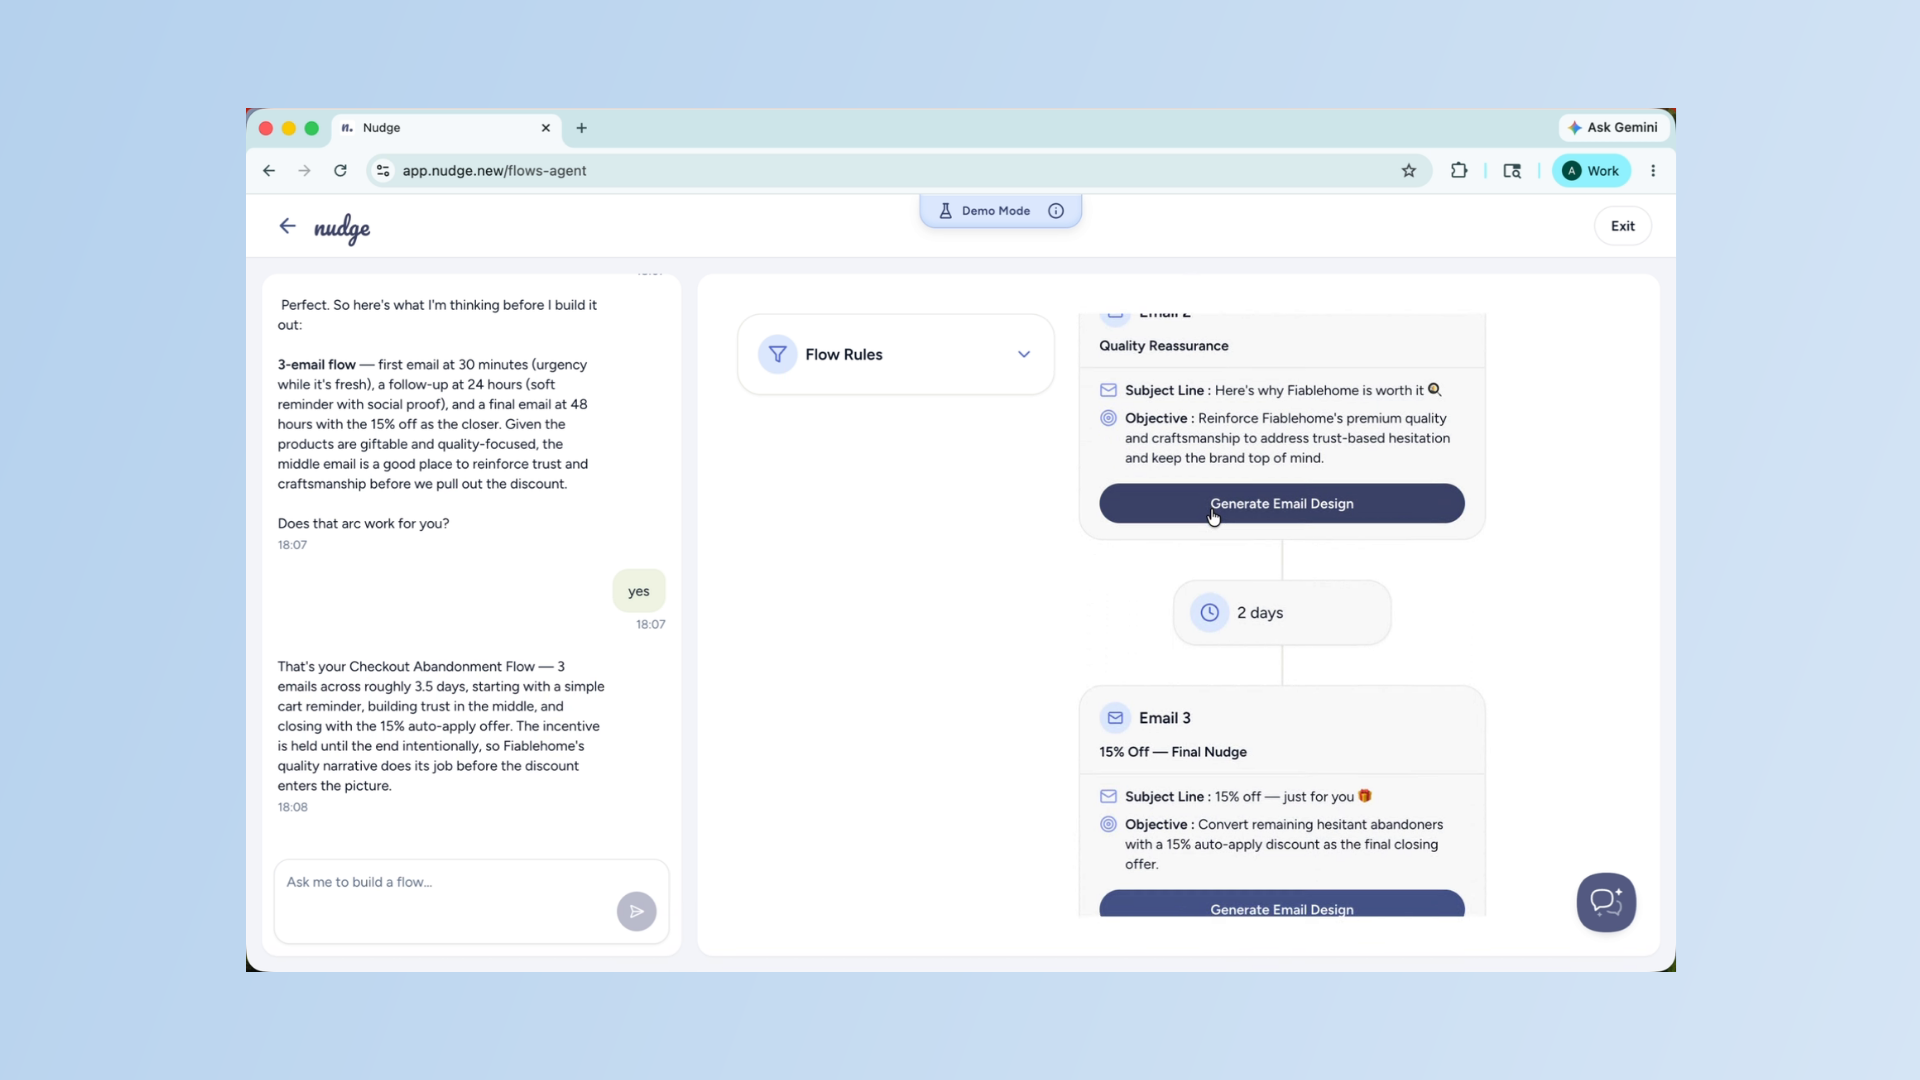The height and width of the screenshot is (1080, 1920).
Task: Click the 'yes' chat message bubble
Action: coord(639,591)
